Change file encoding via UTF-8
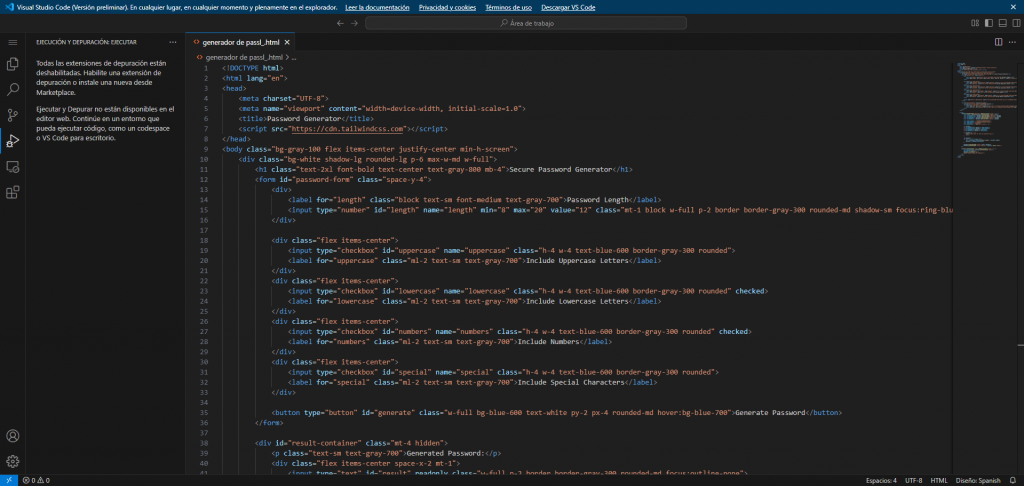The height and width of the screenshot is (486, 1024). pyautogui.click(x=914, y=480)
